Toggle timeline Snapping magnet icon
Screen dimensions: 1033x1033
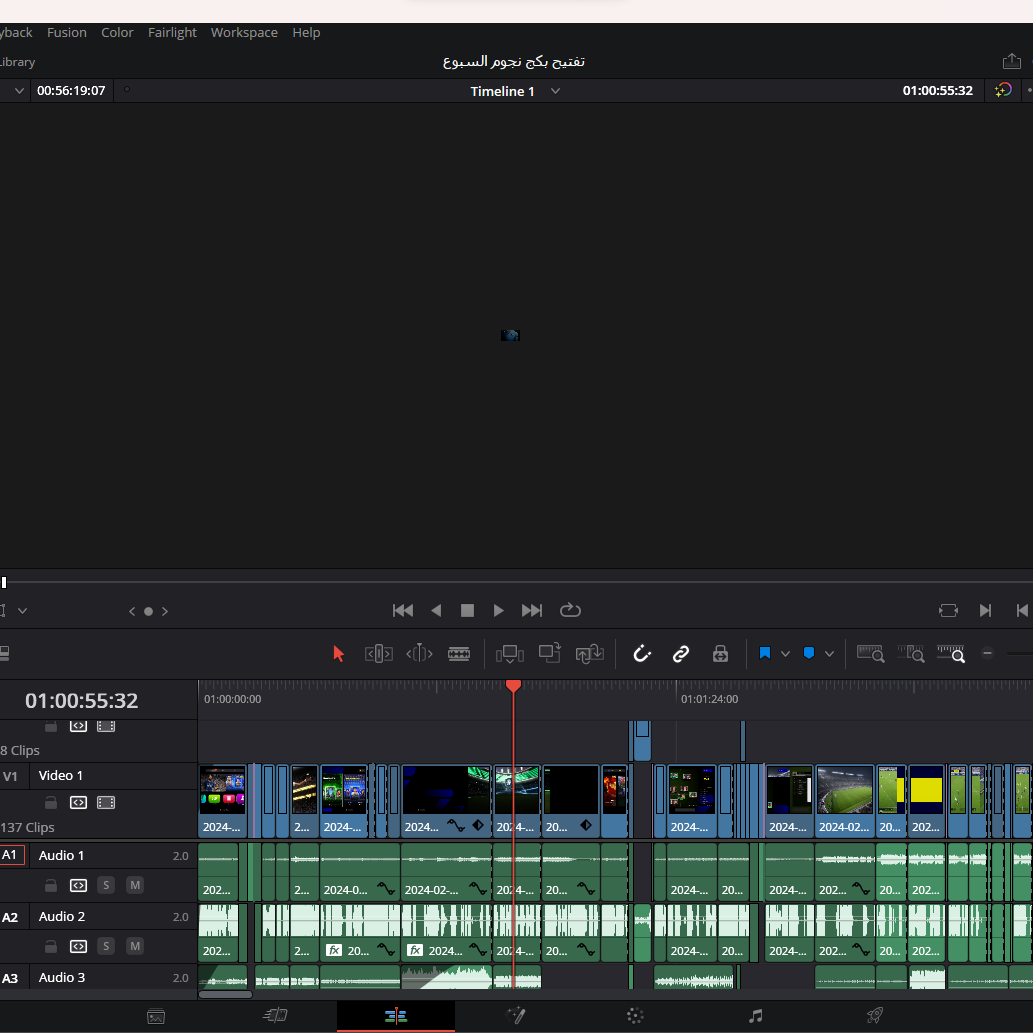[x=642, y=654]
